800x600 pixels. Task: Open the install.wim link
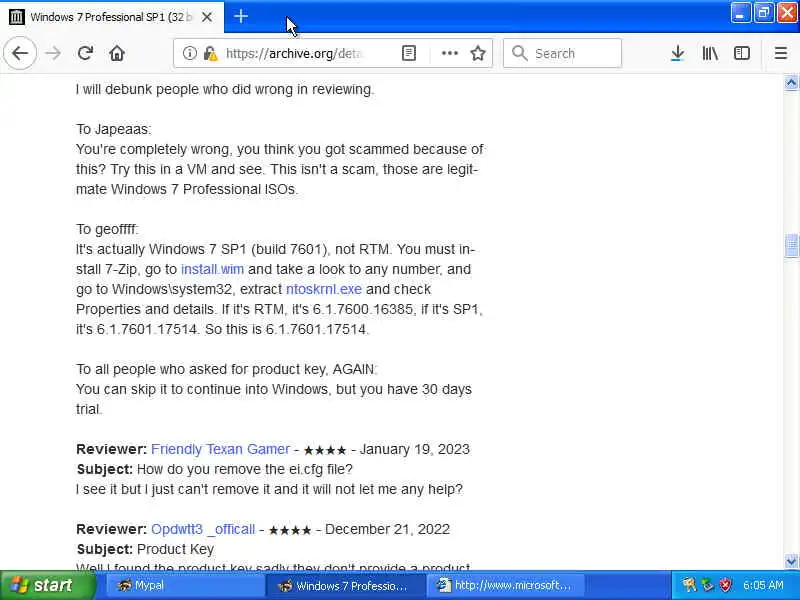[212, 269]
